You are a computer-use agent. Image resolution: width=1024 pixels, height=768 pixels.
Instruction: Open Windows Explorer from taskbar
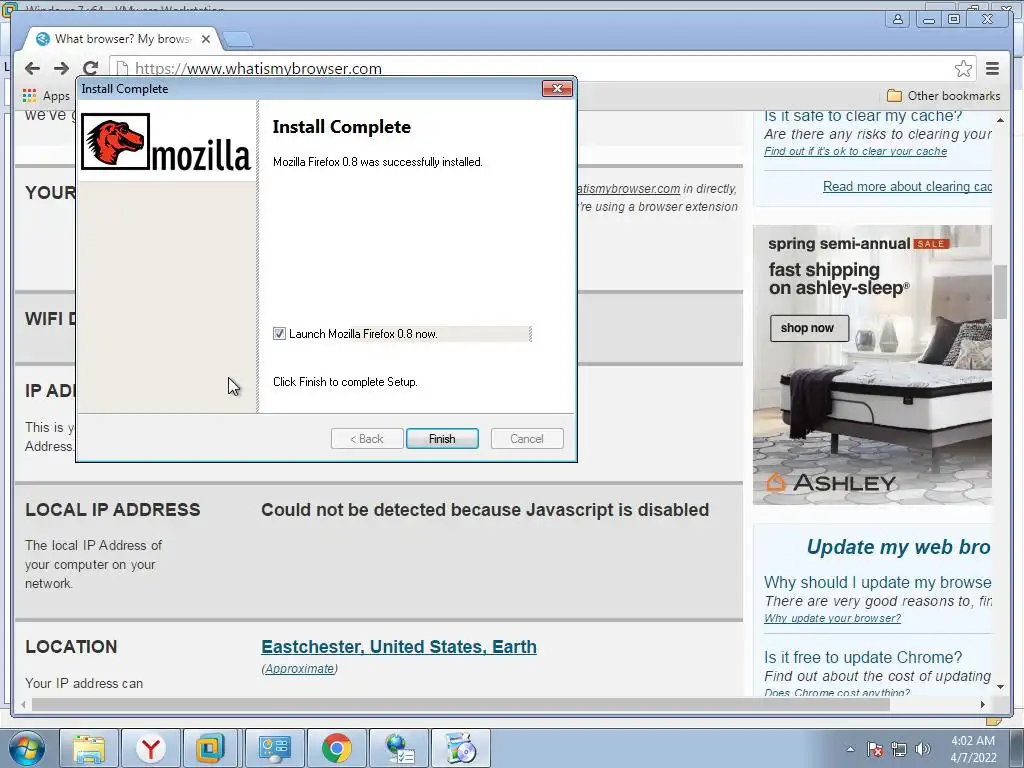(x=89, y=748)
